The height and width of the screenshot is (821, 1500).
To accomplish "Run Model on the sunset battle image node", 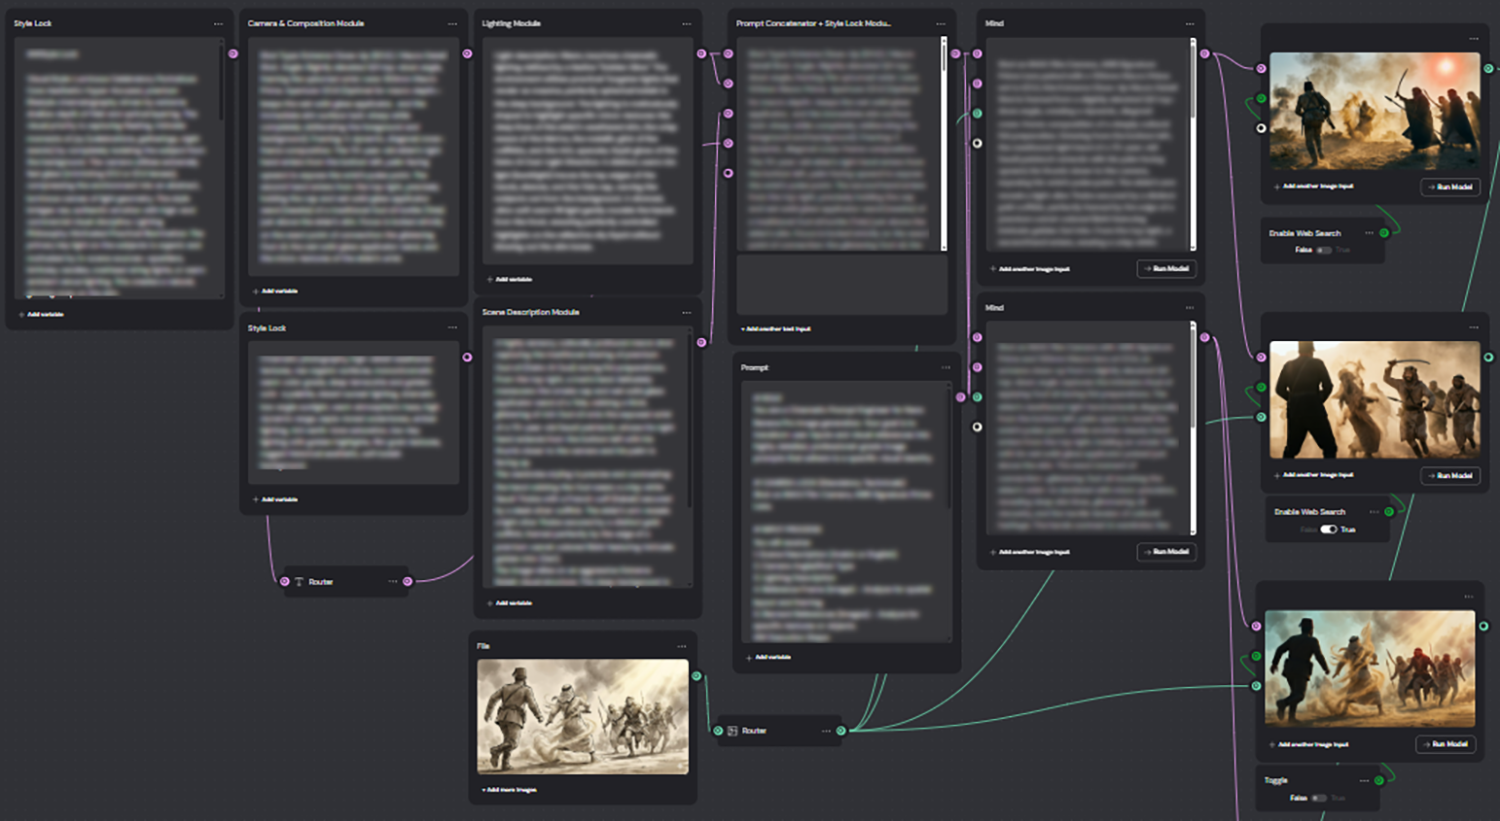I will (x=1450, y=187).
